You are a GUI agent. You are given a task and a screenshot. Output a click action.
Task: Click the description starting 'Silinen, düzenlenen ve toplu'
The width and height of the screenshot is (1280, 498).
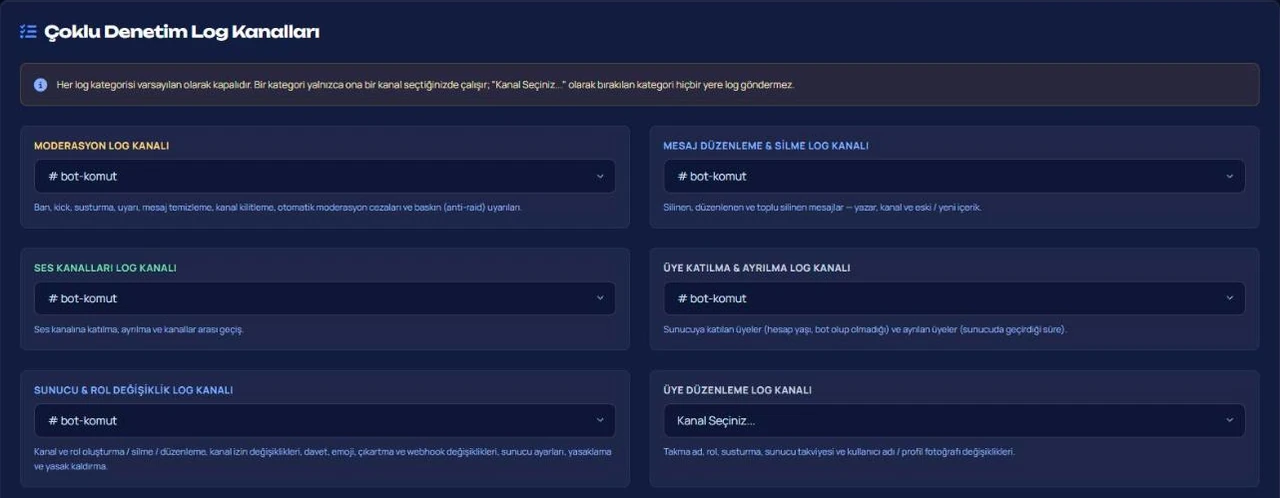pos(822,207)
